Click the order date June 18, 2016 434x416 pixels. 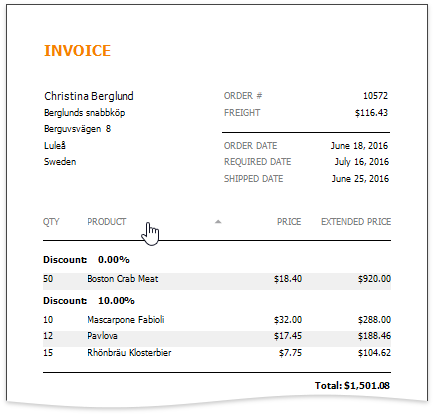tap(359, 146)
